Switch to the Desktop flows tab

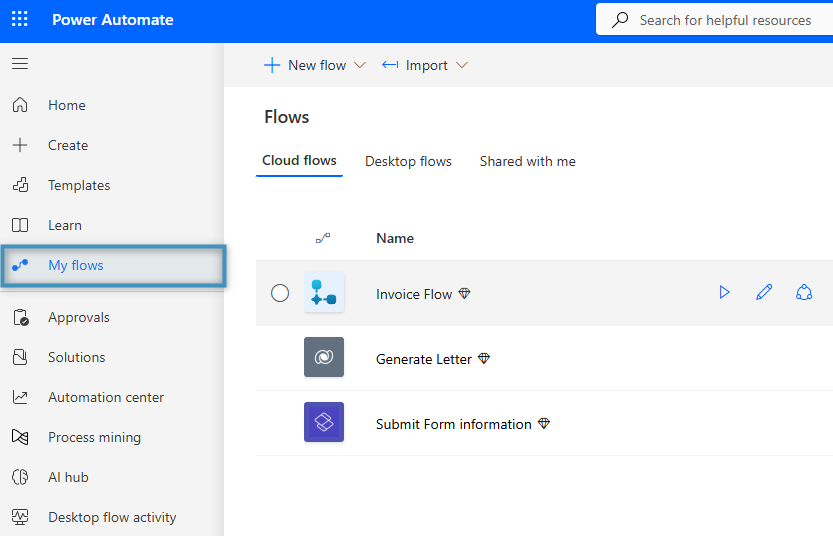pos(408,161)
